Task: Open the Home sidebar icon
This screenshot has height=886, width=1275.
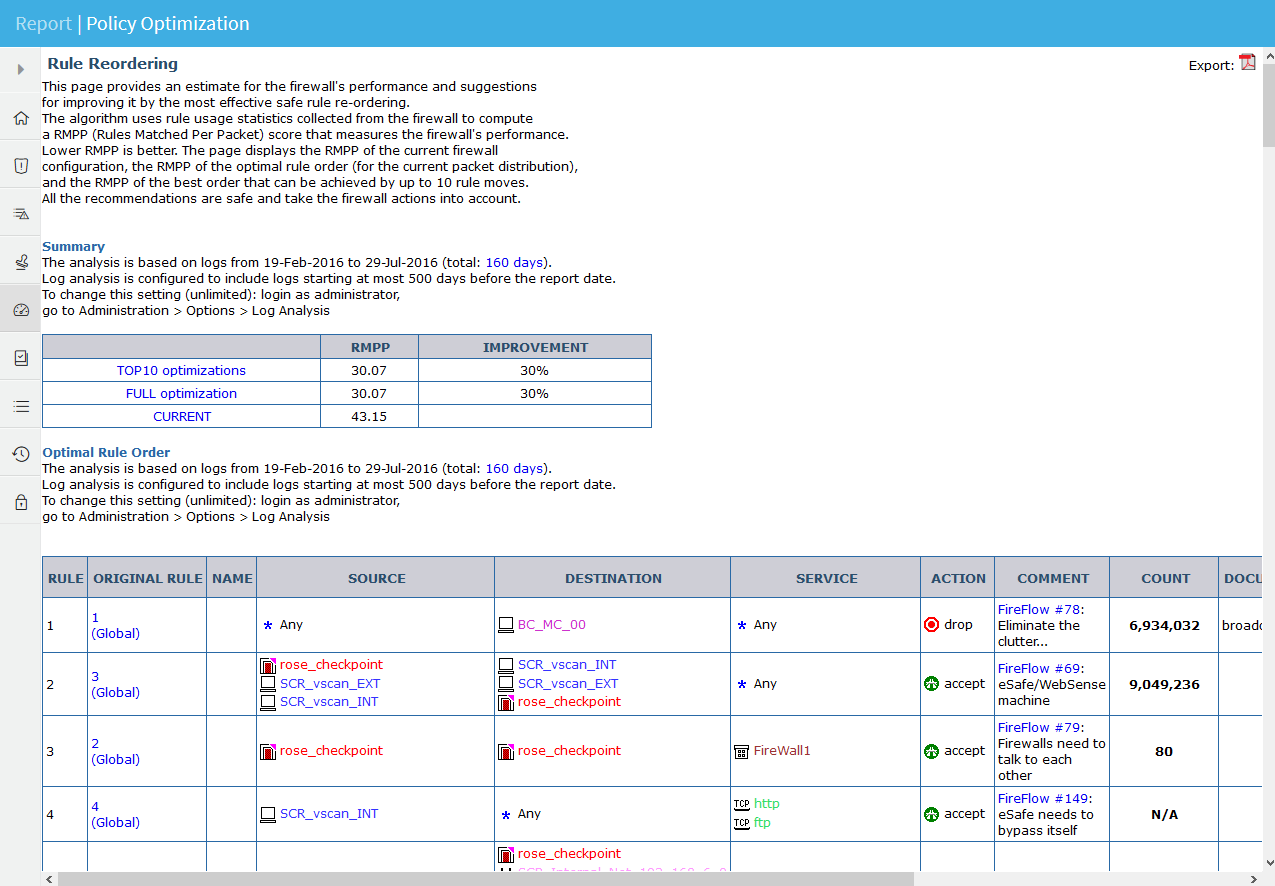Action: [x=20, y=118]
